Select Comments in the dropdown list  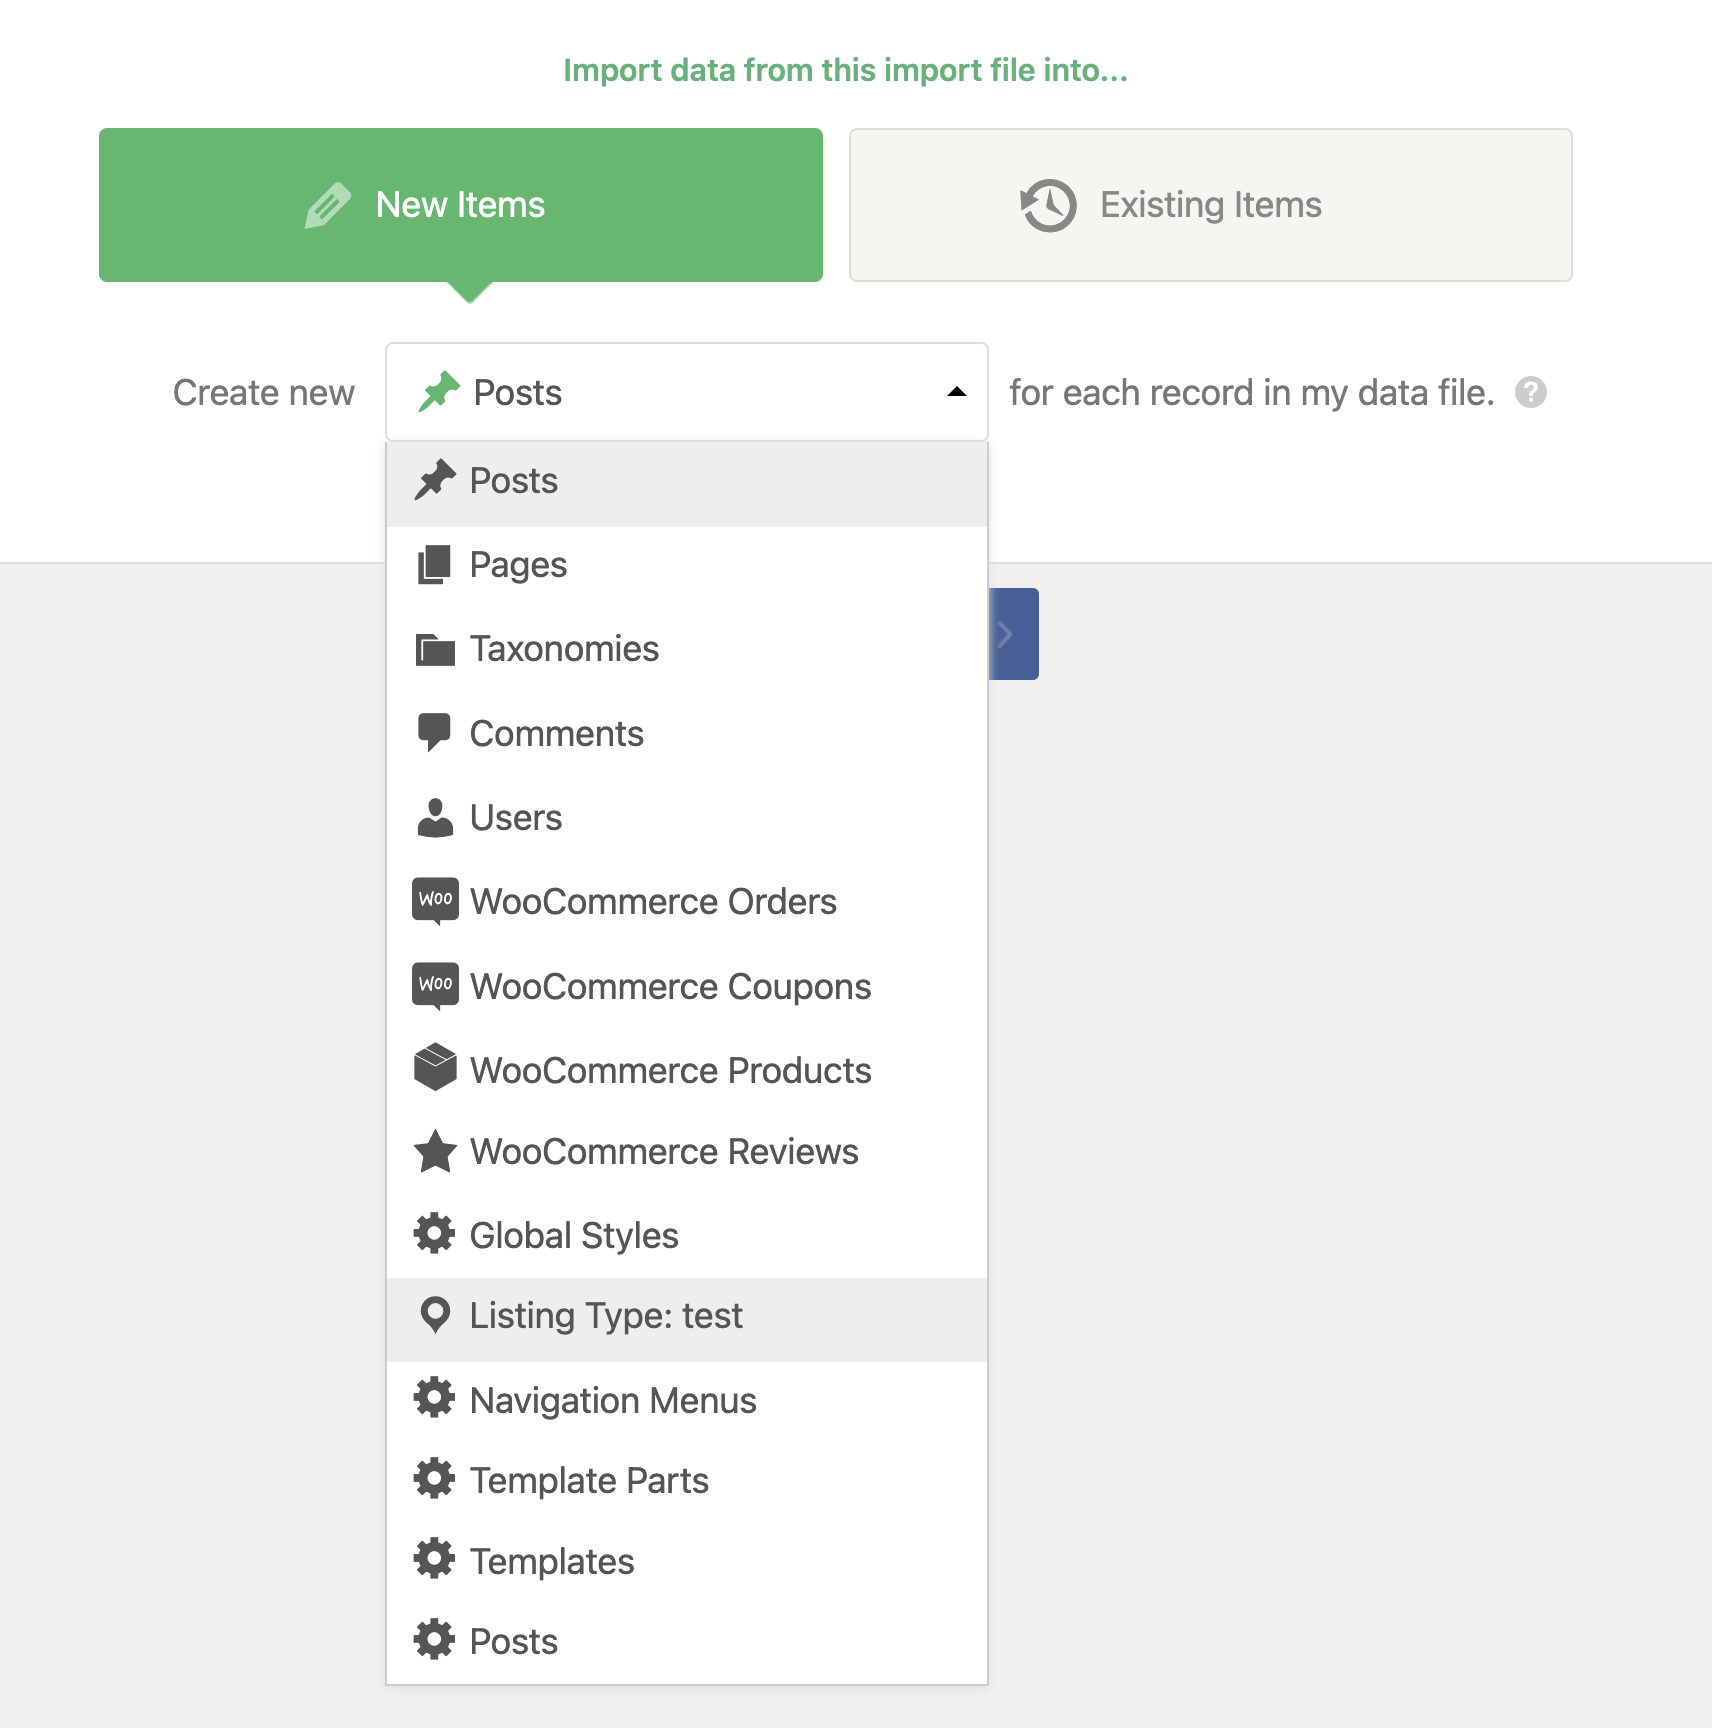pos(687,733)
